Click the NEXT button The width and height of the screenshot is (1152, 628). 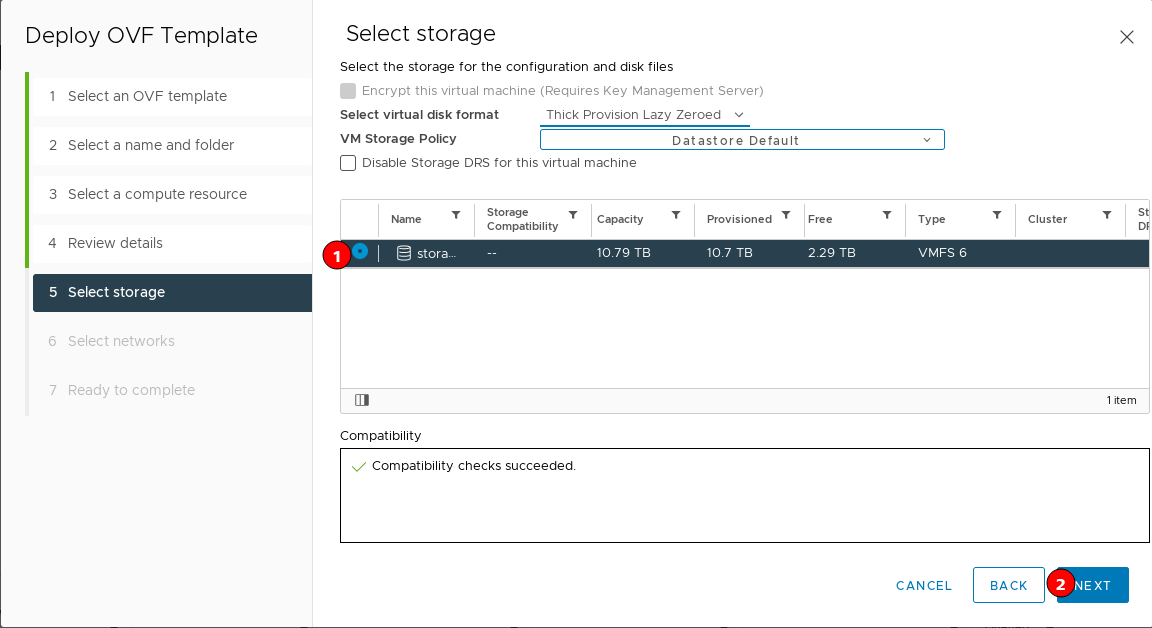pyautogui.click(x=1092, y=585)
